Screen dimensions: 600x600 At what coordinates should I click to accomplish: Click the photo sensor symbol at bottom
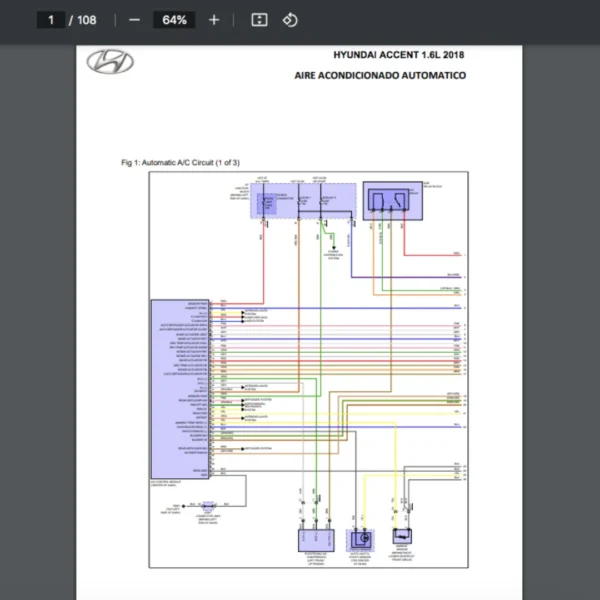(x=360, y=539)
